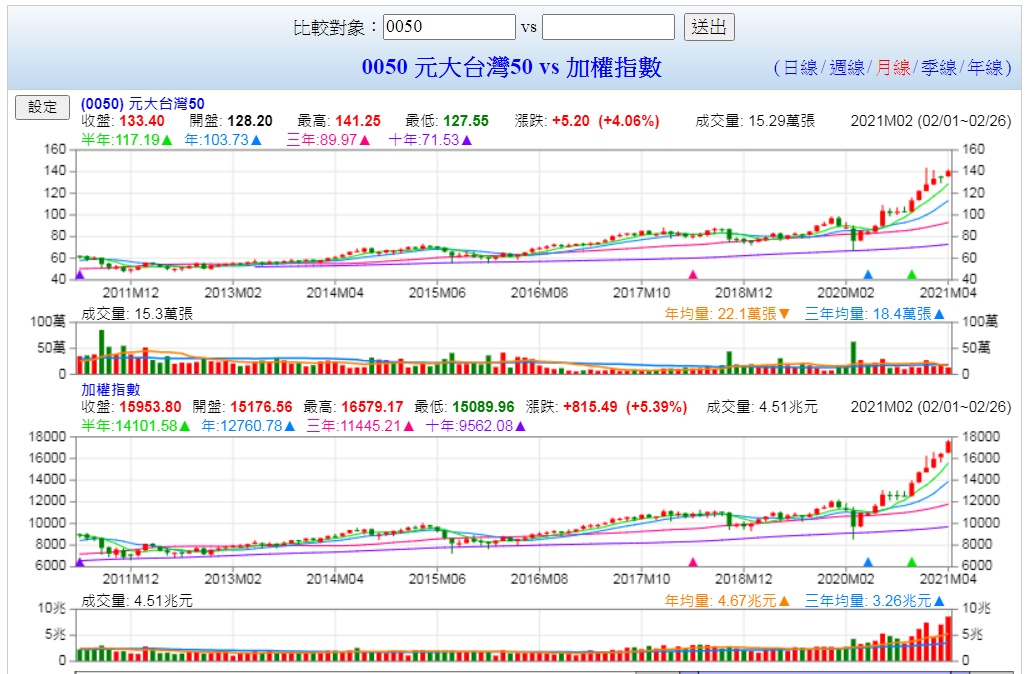
Task: Click 年均量: 22.1萬張 yearly average volume
Action: click(728, 314)
